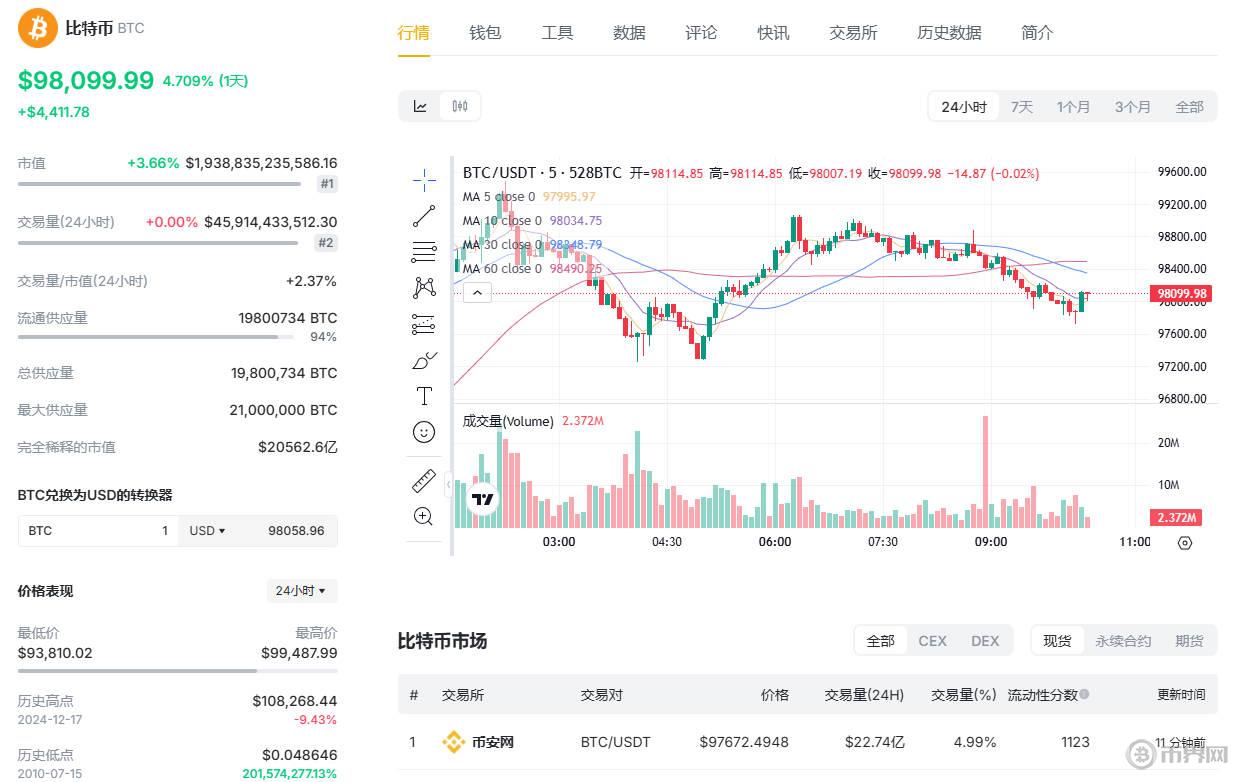Open the 交易所 menu item
The height and width of the screenshot is (782, 1239).
(x=852, y=32)
